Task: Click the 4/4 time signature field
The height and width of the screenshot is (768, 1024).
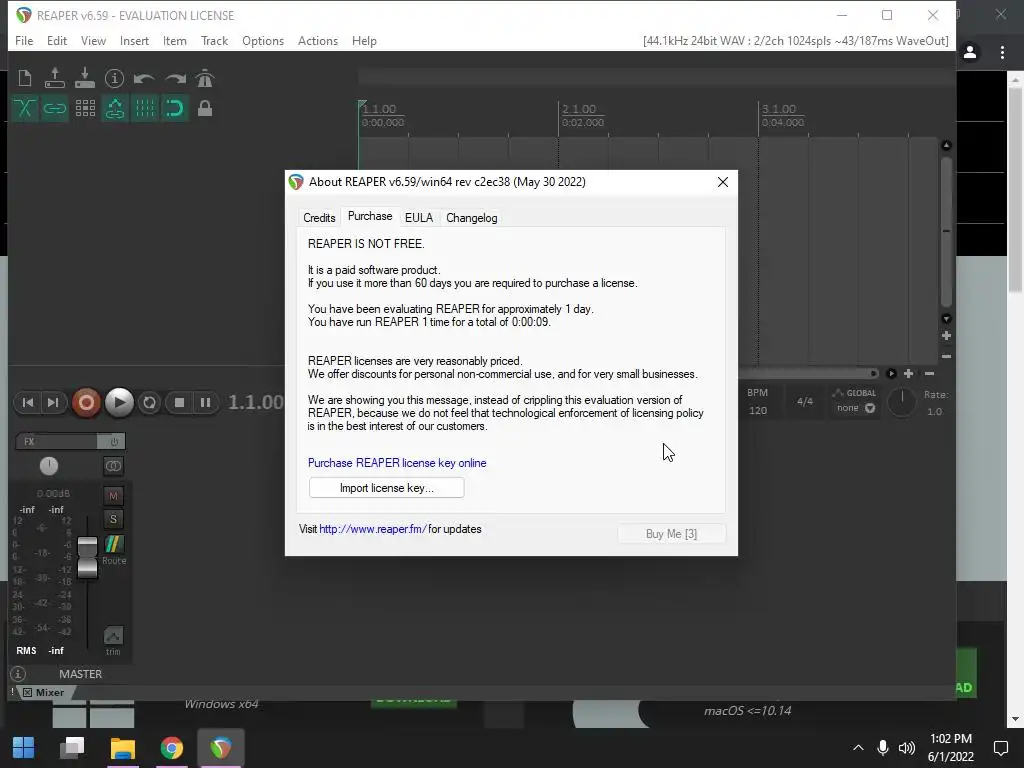Action: (x=805, y=401)
